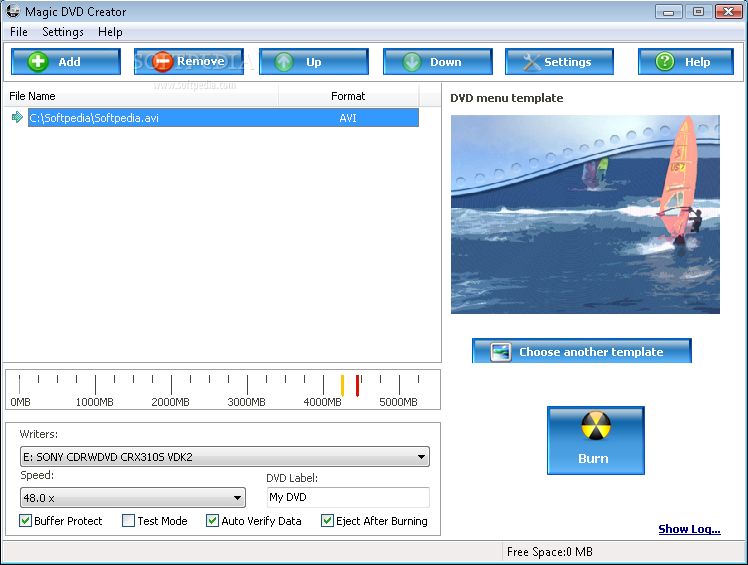Click the green Down arrow icon

coord(411,62)
